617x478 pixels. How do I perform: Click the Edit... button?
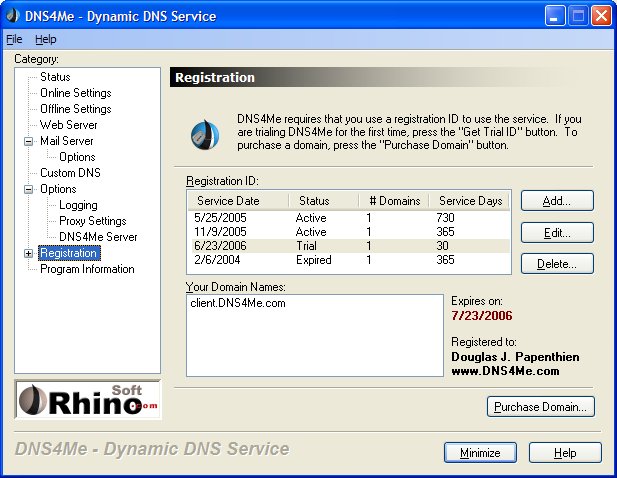click(557, 233)
